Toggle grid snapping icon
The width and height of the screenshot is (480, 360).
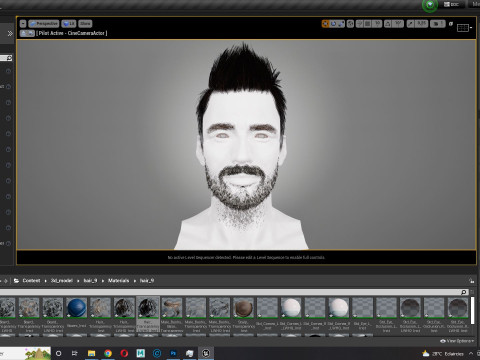click(368, 24)
